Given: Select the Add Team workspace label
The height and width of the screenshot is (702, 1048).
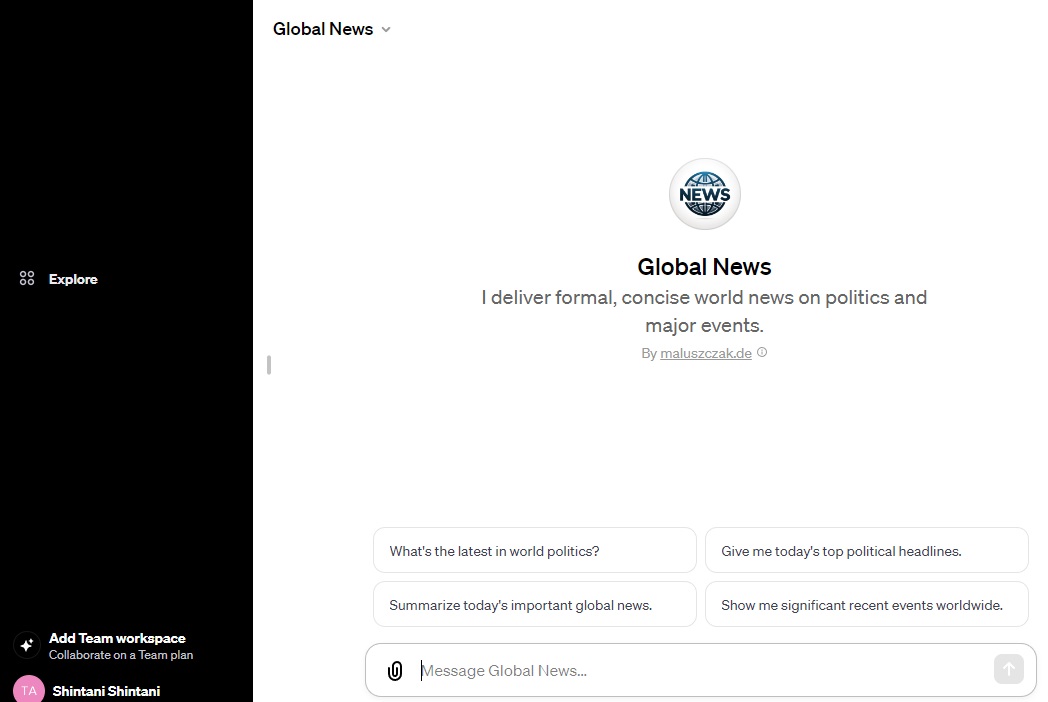Looking at the screenshot, I should (117, 638).
